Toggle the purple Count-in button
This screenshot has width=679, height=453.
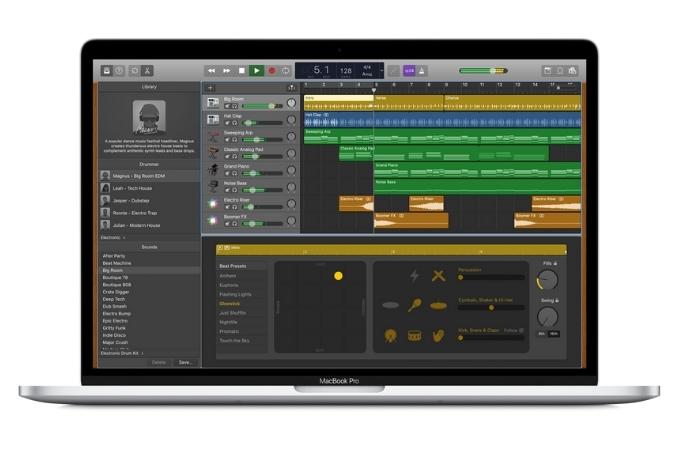tap(409, 71)
